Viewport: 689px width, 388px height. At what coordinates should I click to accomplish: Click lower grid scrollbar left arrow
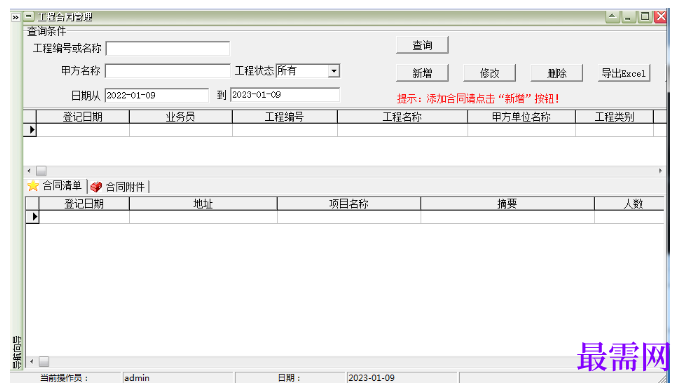tap(31, 361)
